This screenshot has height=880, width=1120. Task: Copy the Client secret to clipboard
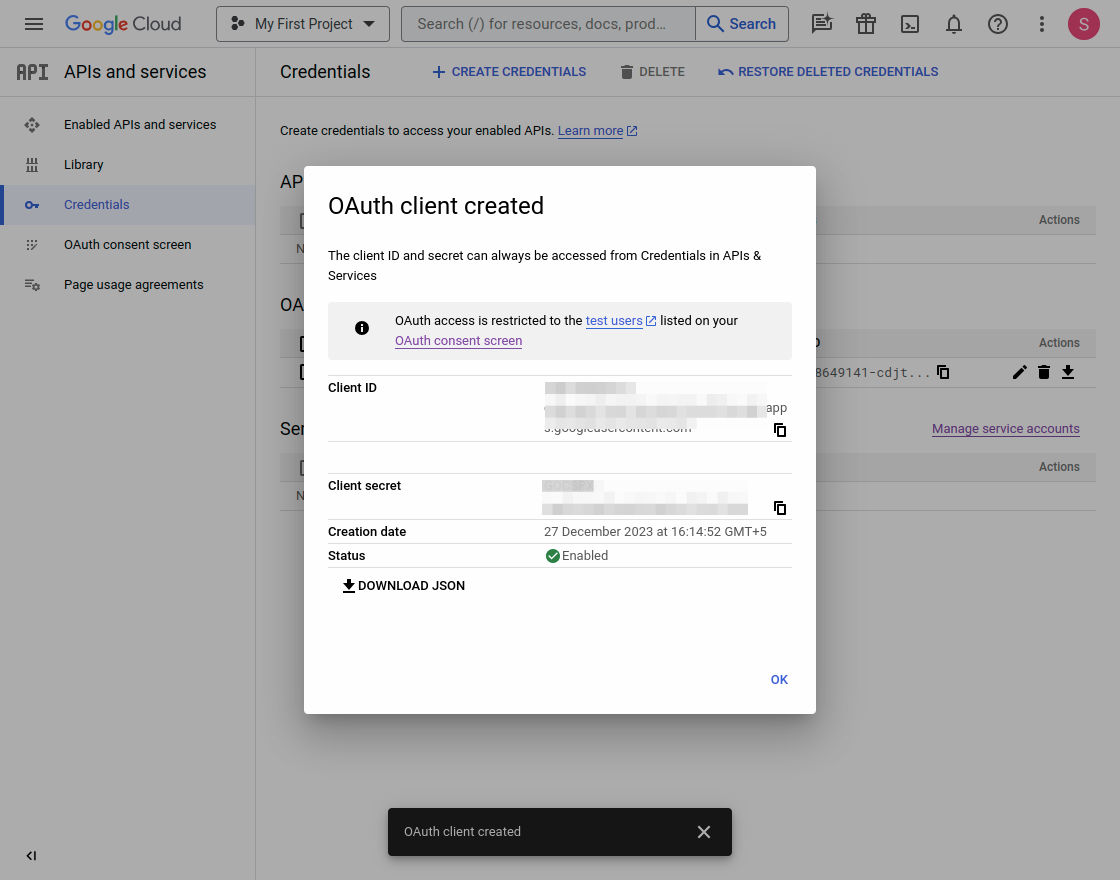click(780, 508)
